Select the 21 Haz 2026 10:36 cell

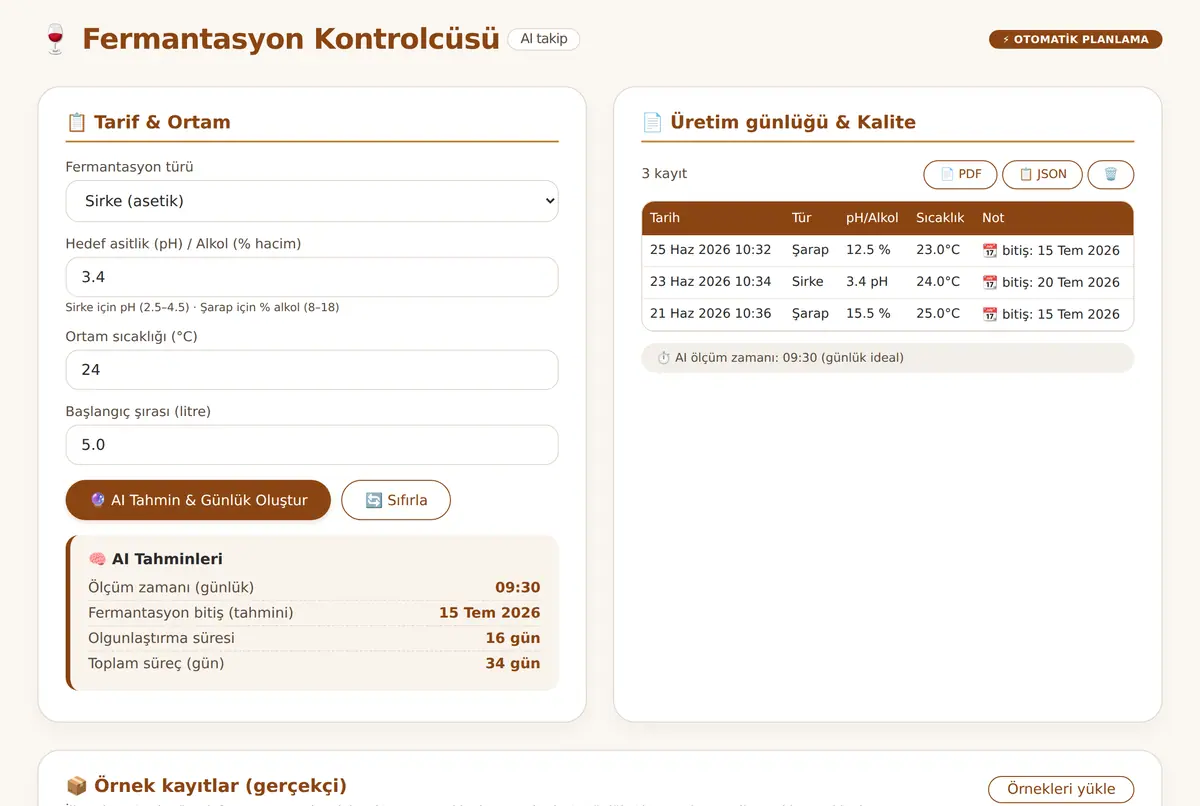711,314
